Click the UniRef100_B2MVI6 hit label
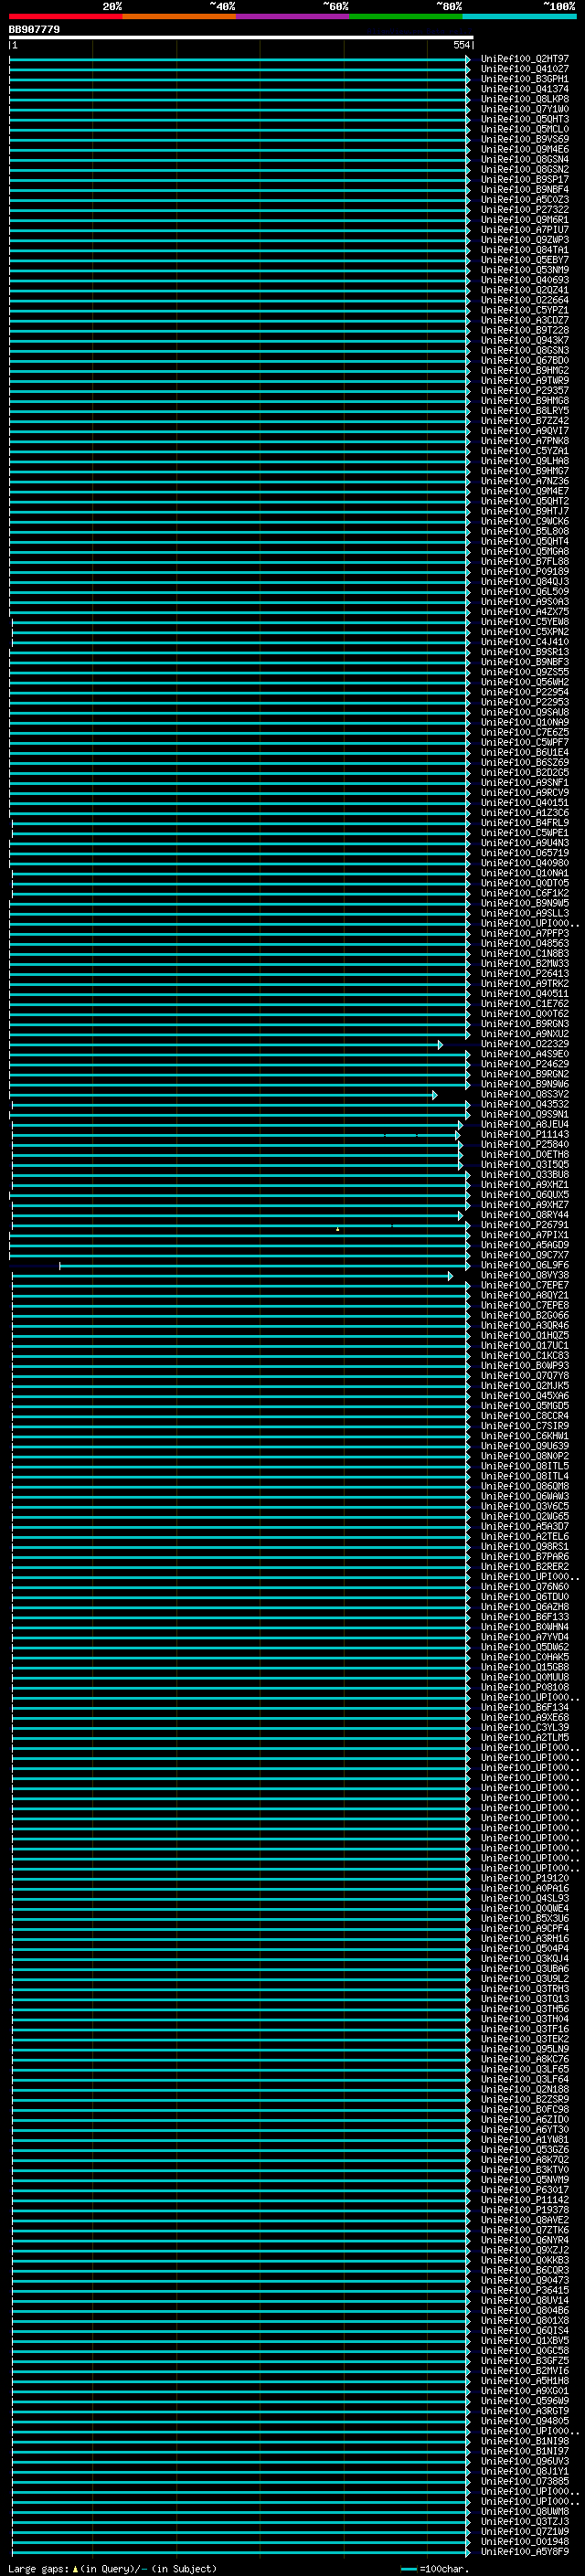Viewport: 585px width, 2576px height. (525, 2370)
